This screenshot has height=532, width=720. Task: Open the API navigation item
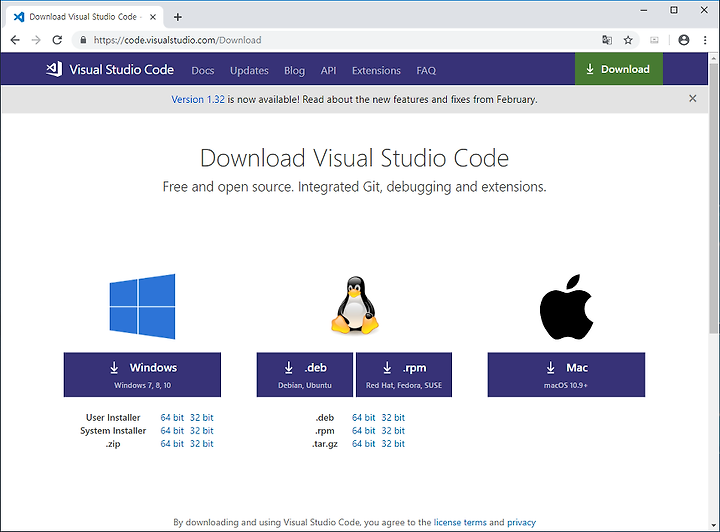328,70
